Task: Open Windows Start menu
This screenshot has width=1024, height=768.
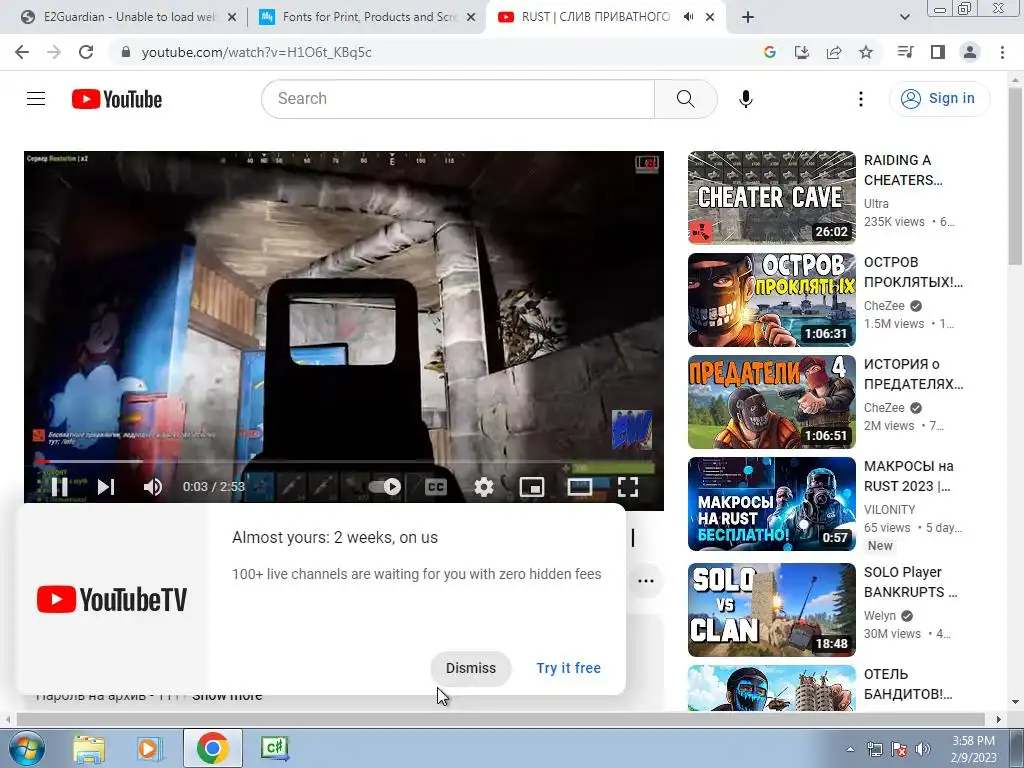Action: click(27, 748)
